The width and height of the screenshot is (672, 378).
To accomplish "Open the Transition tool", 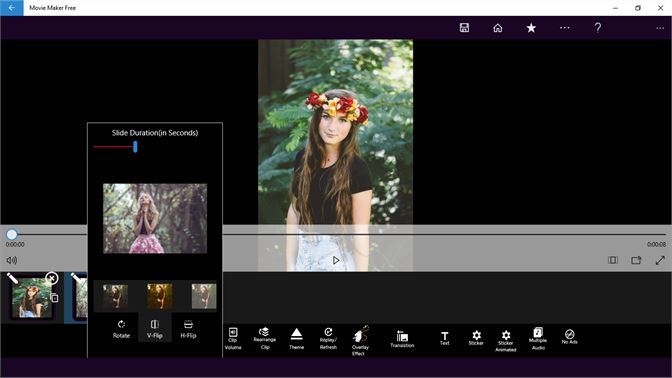I will coord(402,339).
